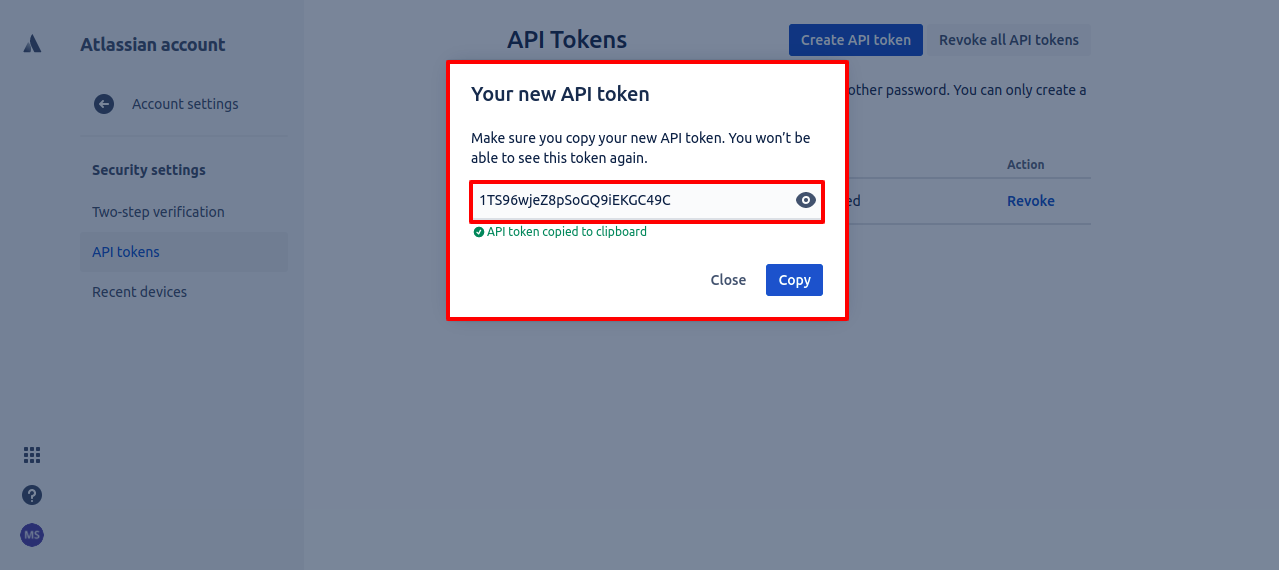Revoke the listed API token
The height and width of the screenshot is (570, 1279).
click(x=1031, y=201)
